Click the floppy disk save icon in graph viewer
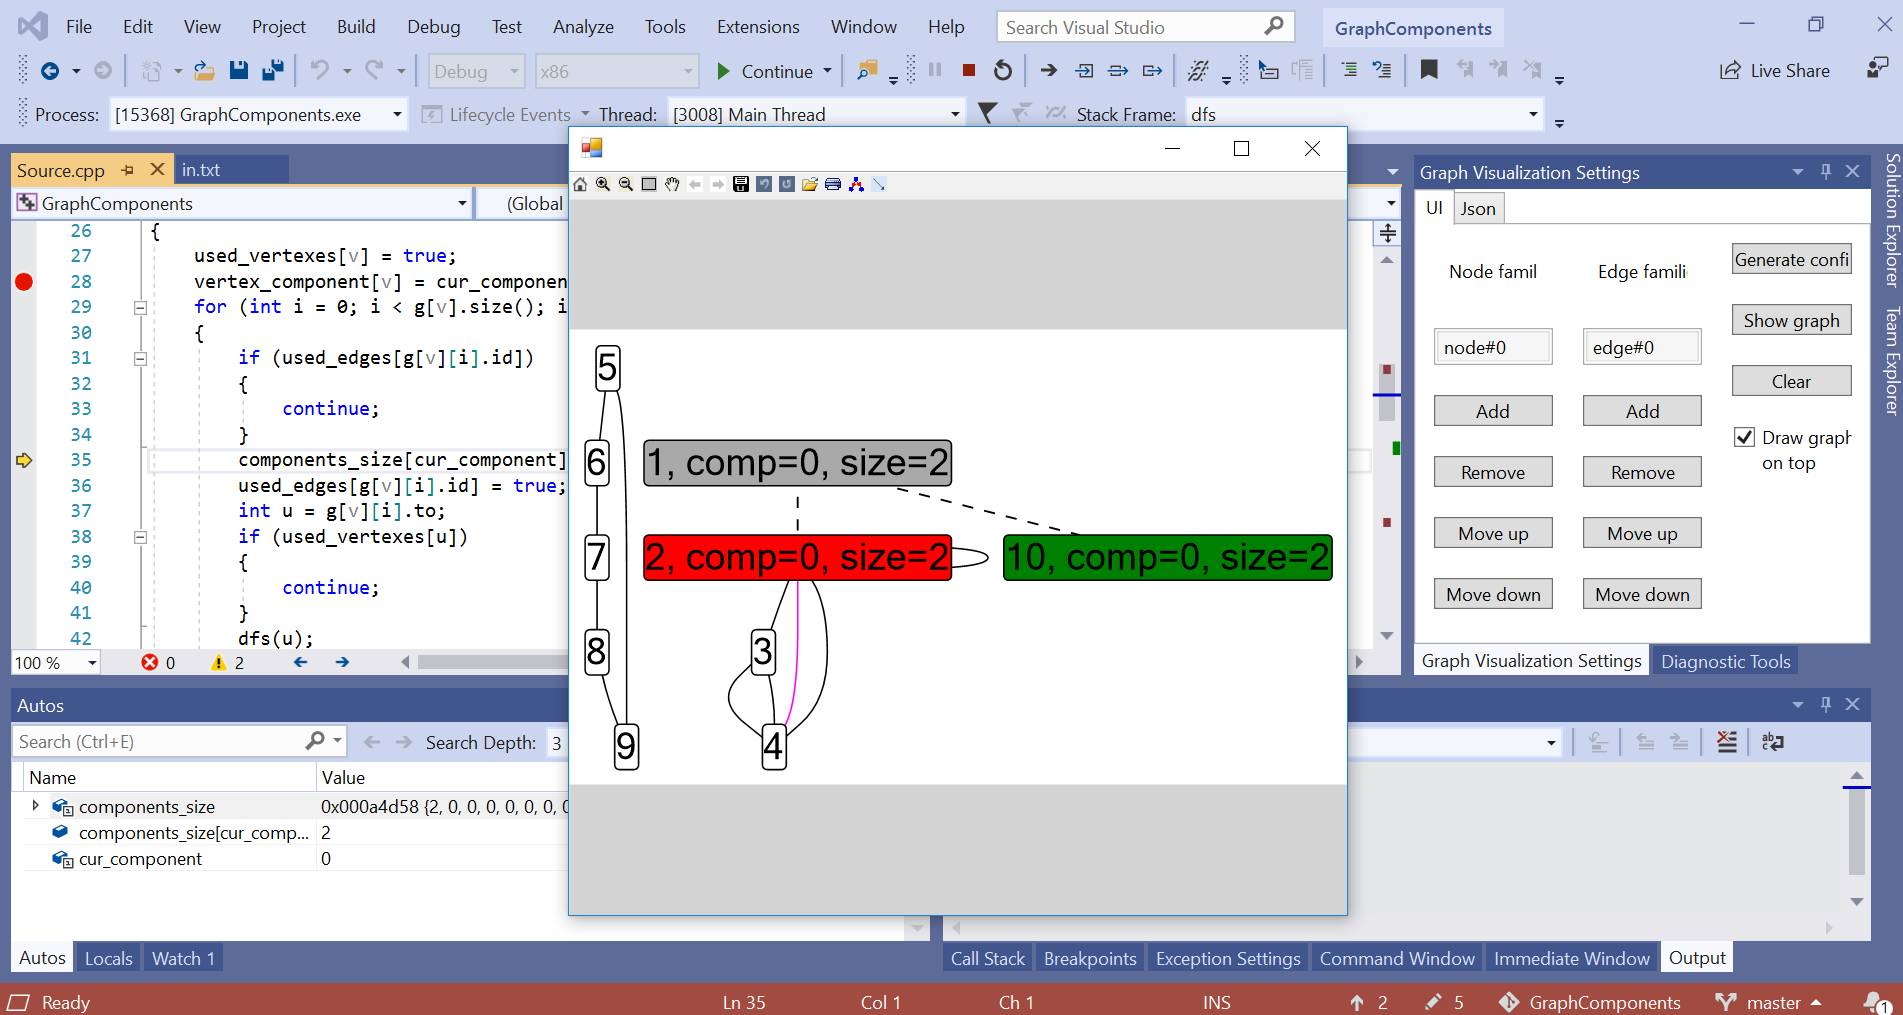The width and height of the screenshot is (1903, 1015). pos(741,184)
